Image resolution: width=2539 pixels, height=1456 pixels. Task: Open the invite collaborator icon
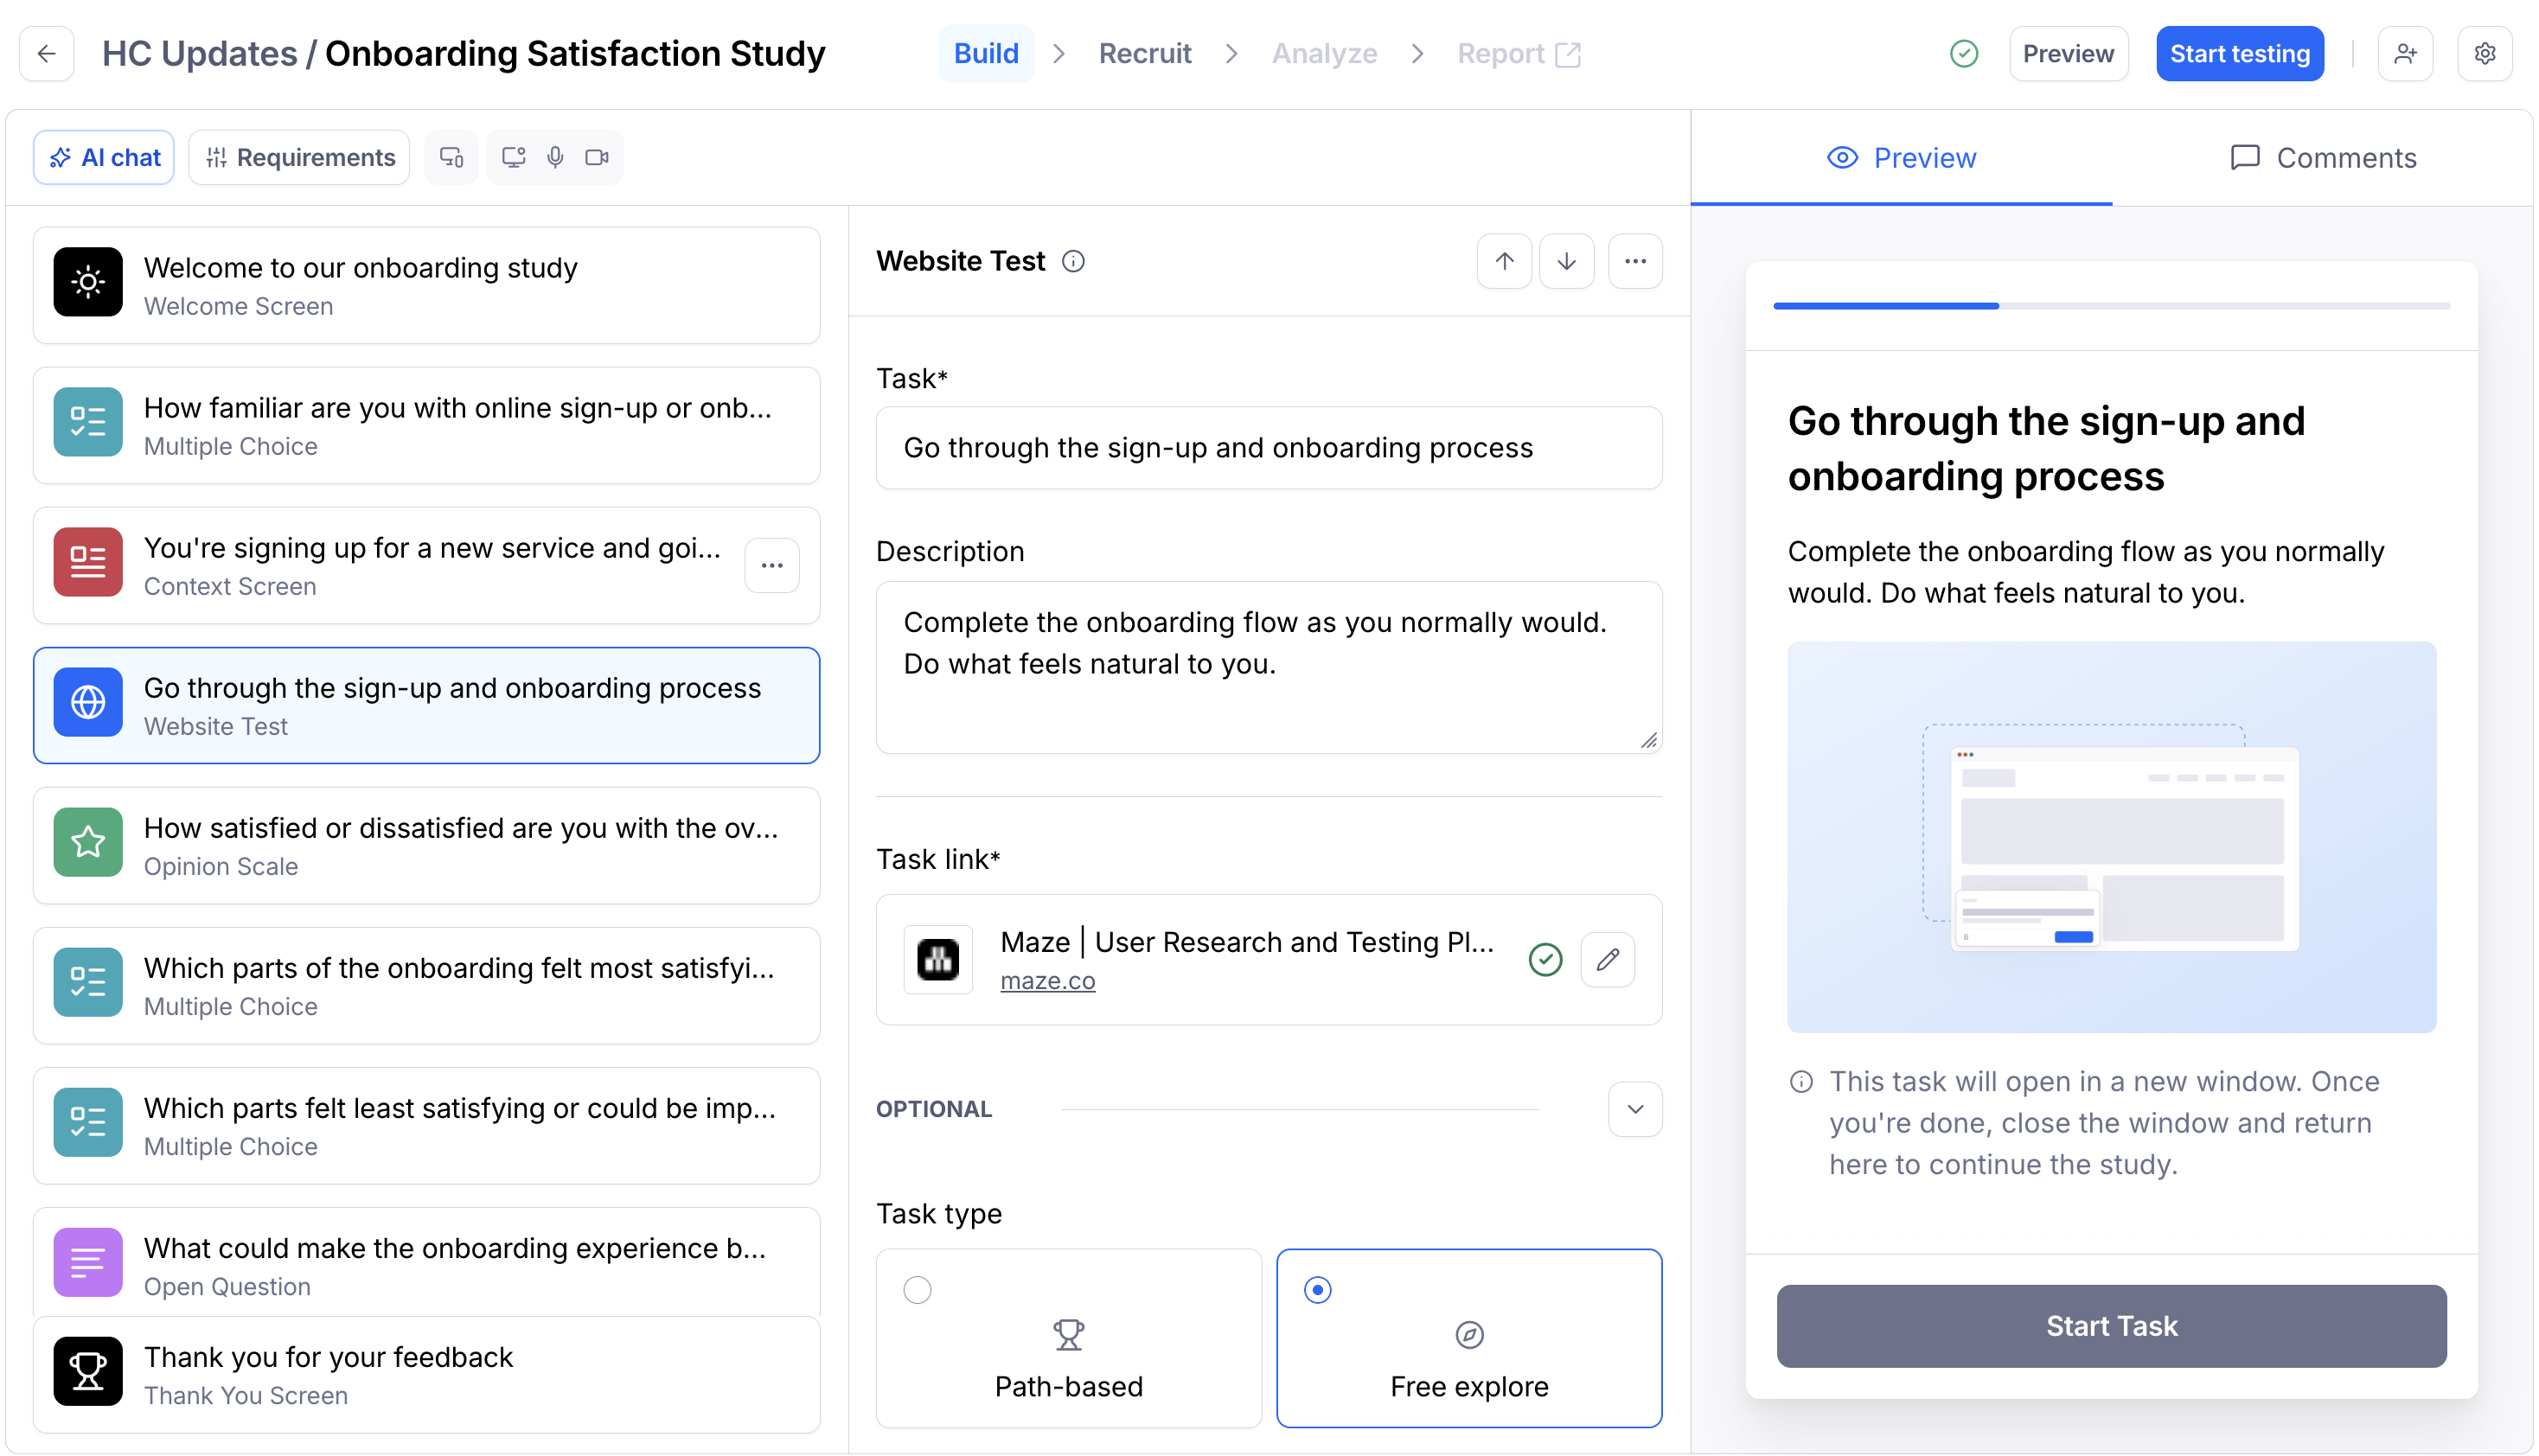2405,54
